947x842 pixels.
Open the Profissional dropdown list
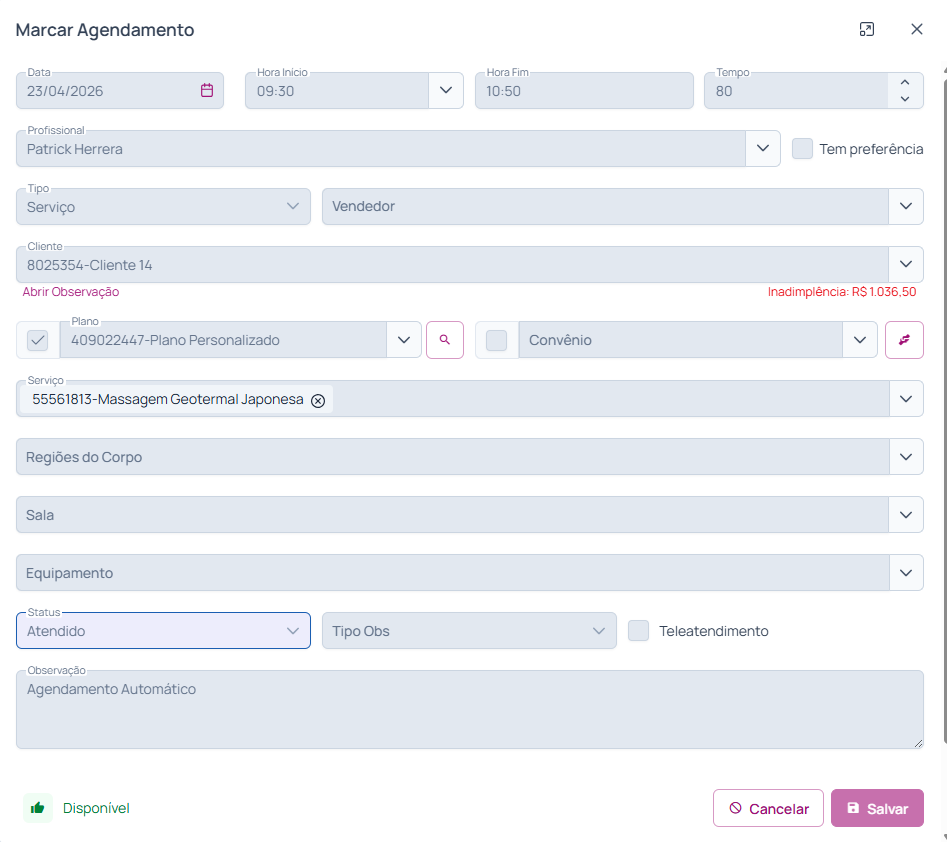pos(763,149)
